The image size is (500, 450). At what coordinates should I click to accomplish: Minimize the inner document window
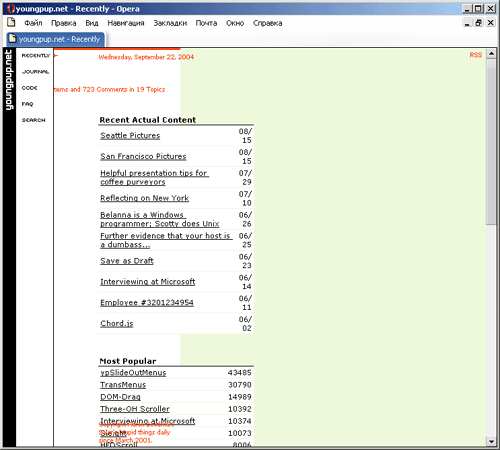tap(467, 23)
